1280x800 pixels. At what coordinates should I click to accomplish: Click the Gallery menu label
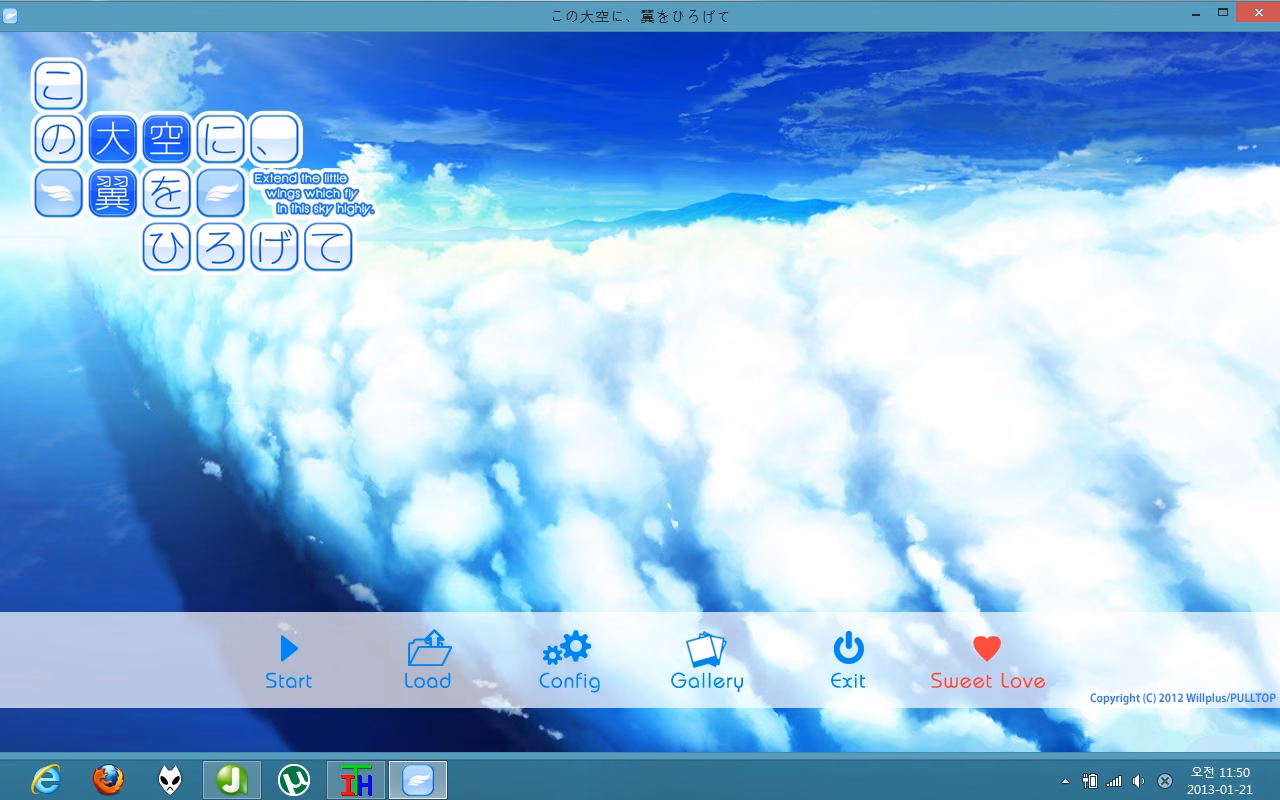(707, 682)
